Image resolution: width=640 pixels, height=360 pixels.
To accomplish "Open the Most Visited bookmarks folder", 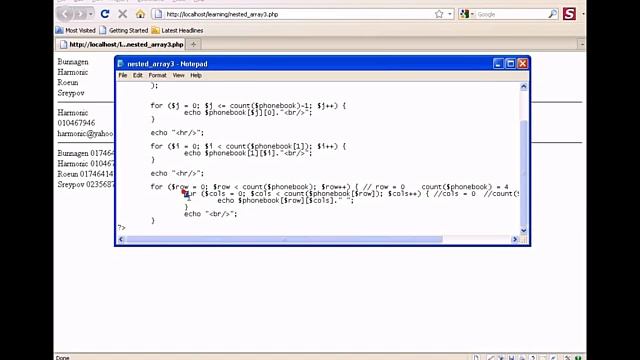I will (x=76, y=30).
